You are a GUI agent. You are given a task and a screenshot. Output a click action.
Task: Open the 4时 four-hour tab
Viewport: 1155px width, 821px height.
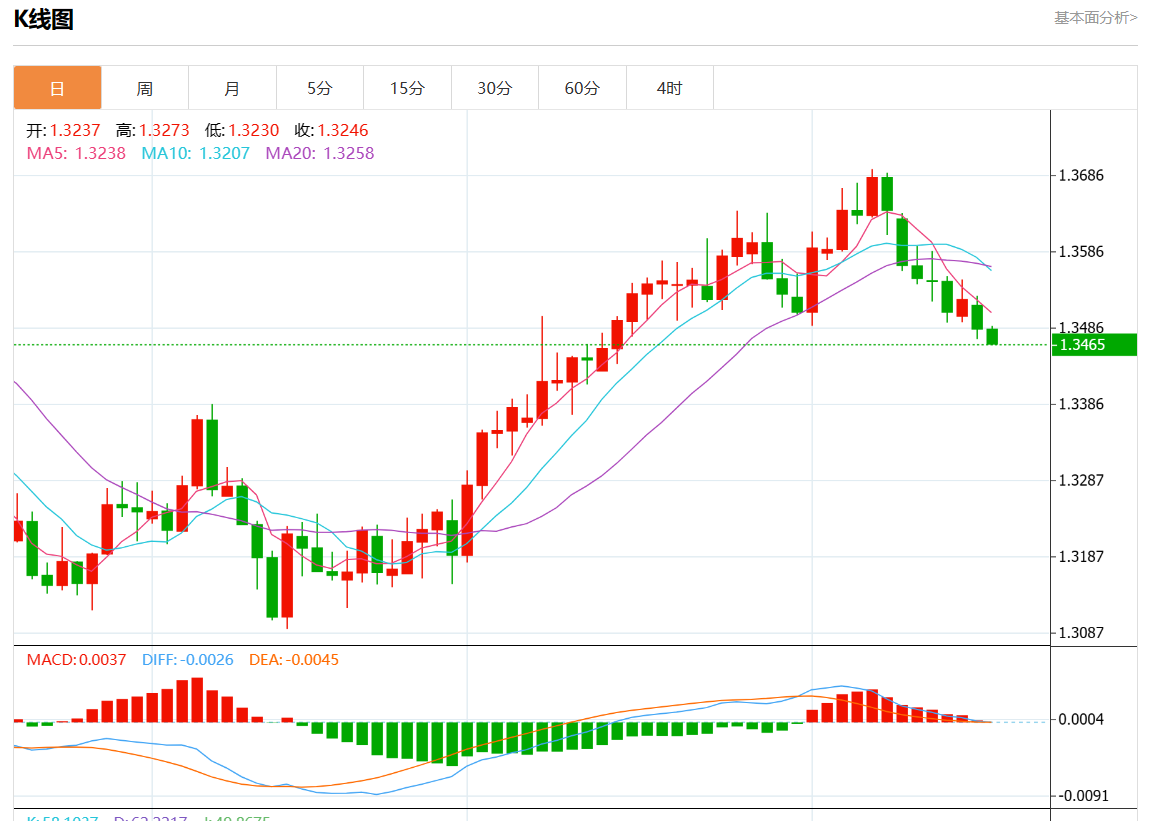click(670, 88)
